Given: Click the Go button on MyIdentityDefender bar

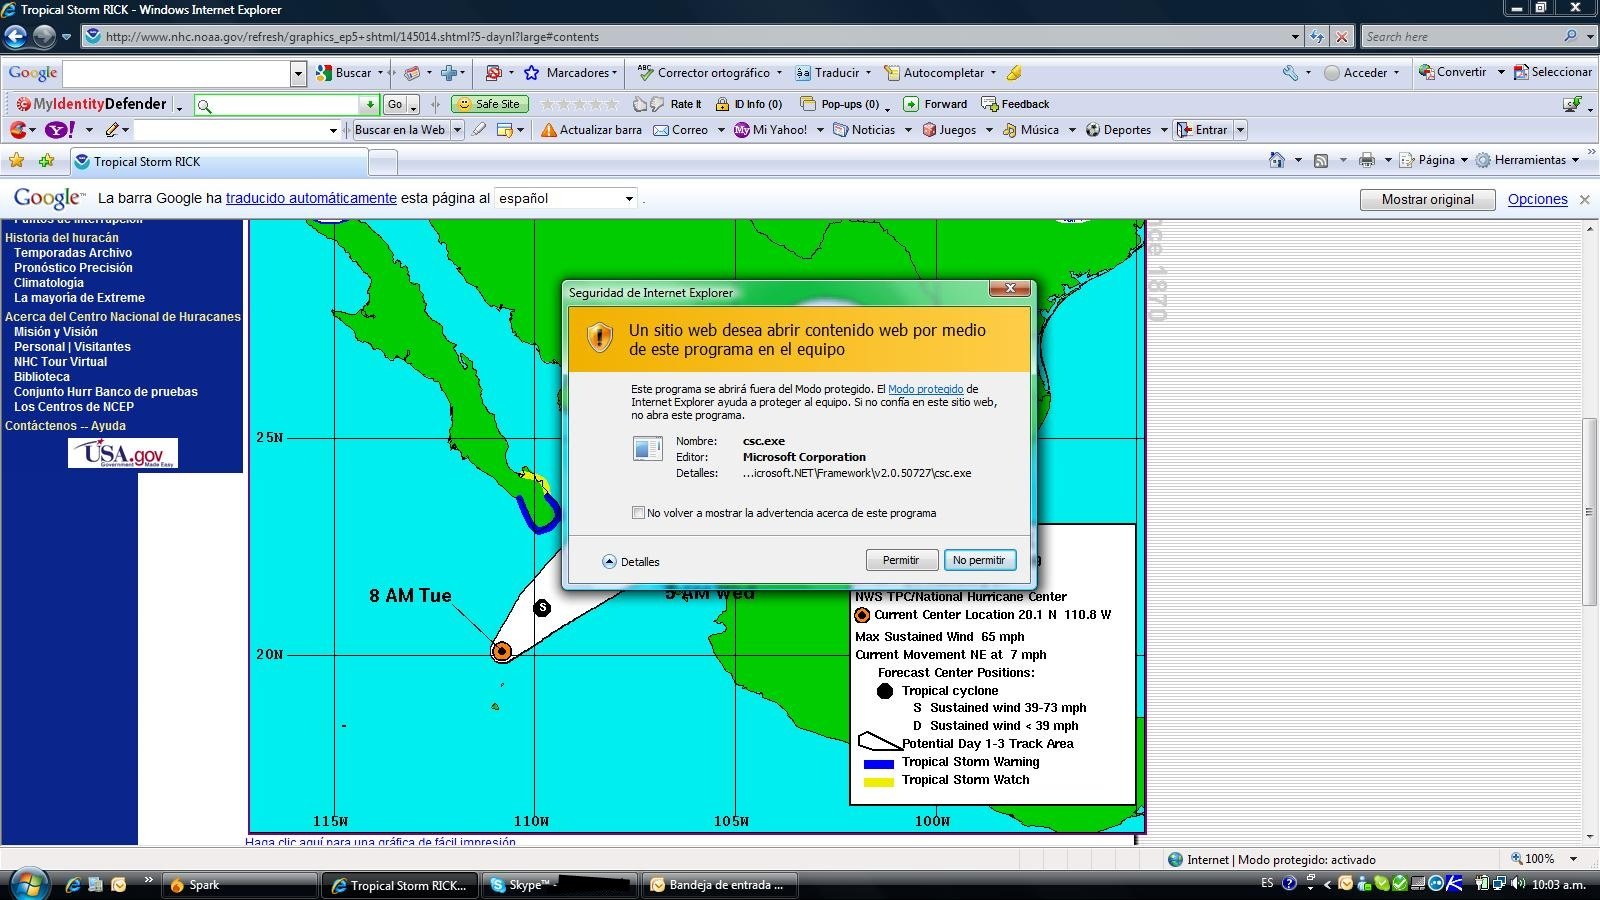Looking at the screenshot, I should pyautogui.click(x=395, y=104).
